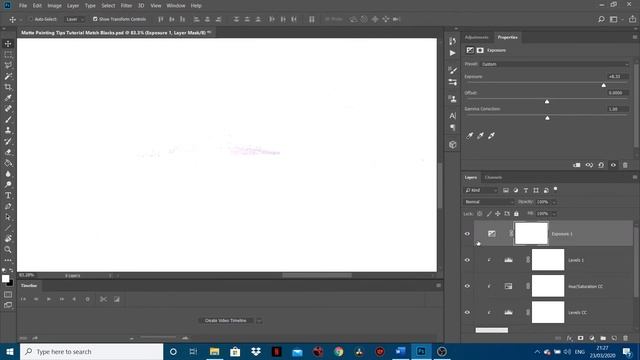
Task: Clip adjustment to layer below
Action: tap(576, 165)
